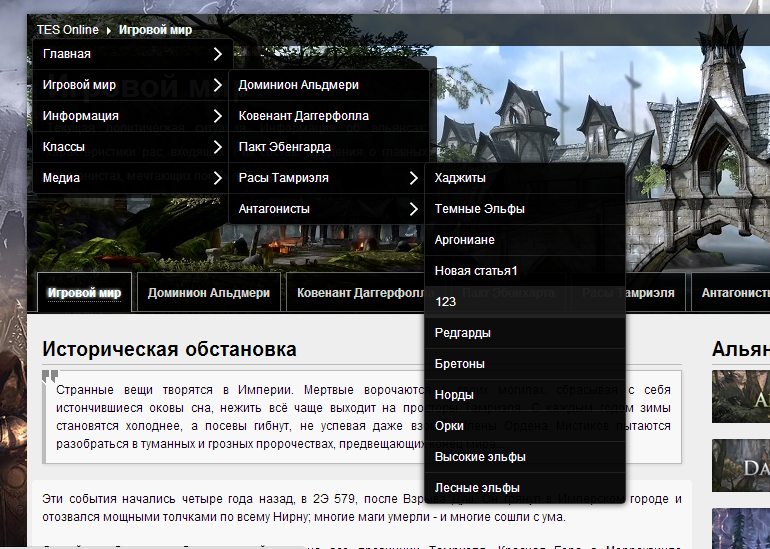Select Расы Тамриэля in the submenu
The width and height of the screenshot is (770, 549).
[326, 178]
